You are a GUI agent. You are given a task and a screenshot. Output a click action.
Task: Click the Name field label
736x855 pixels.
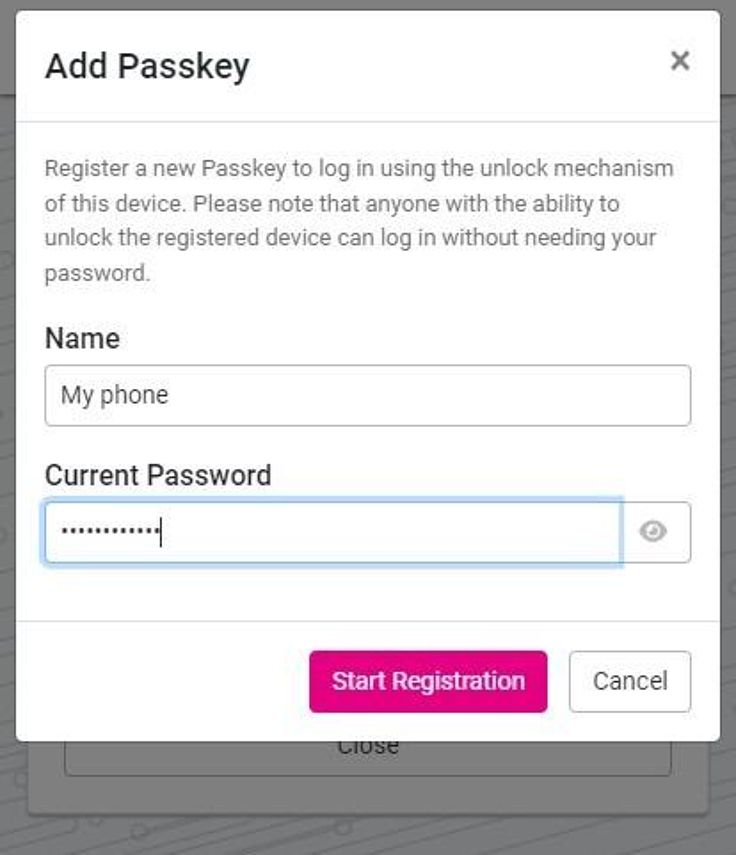(82, 339)
